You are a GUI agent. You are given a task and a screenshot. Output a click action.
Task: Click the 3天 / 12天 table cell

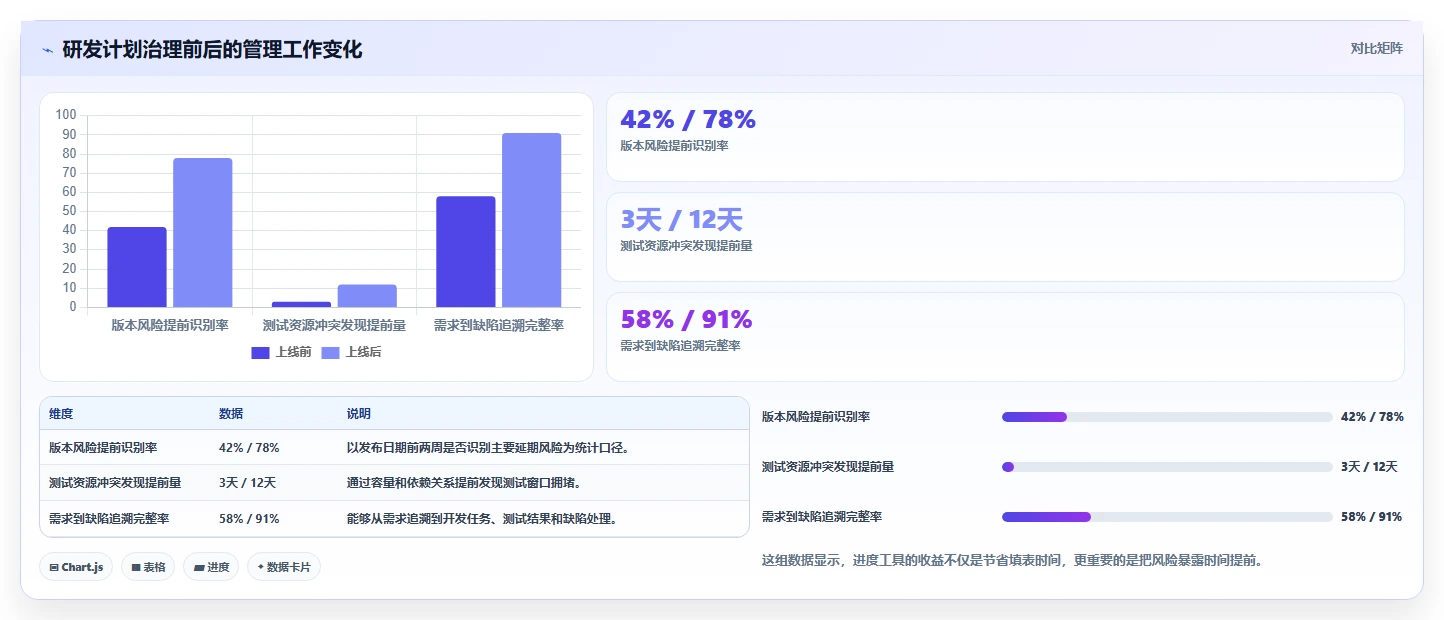(247, 483)
